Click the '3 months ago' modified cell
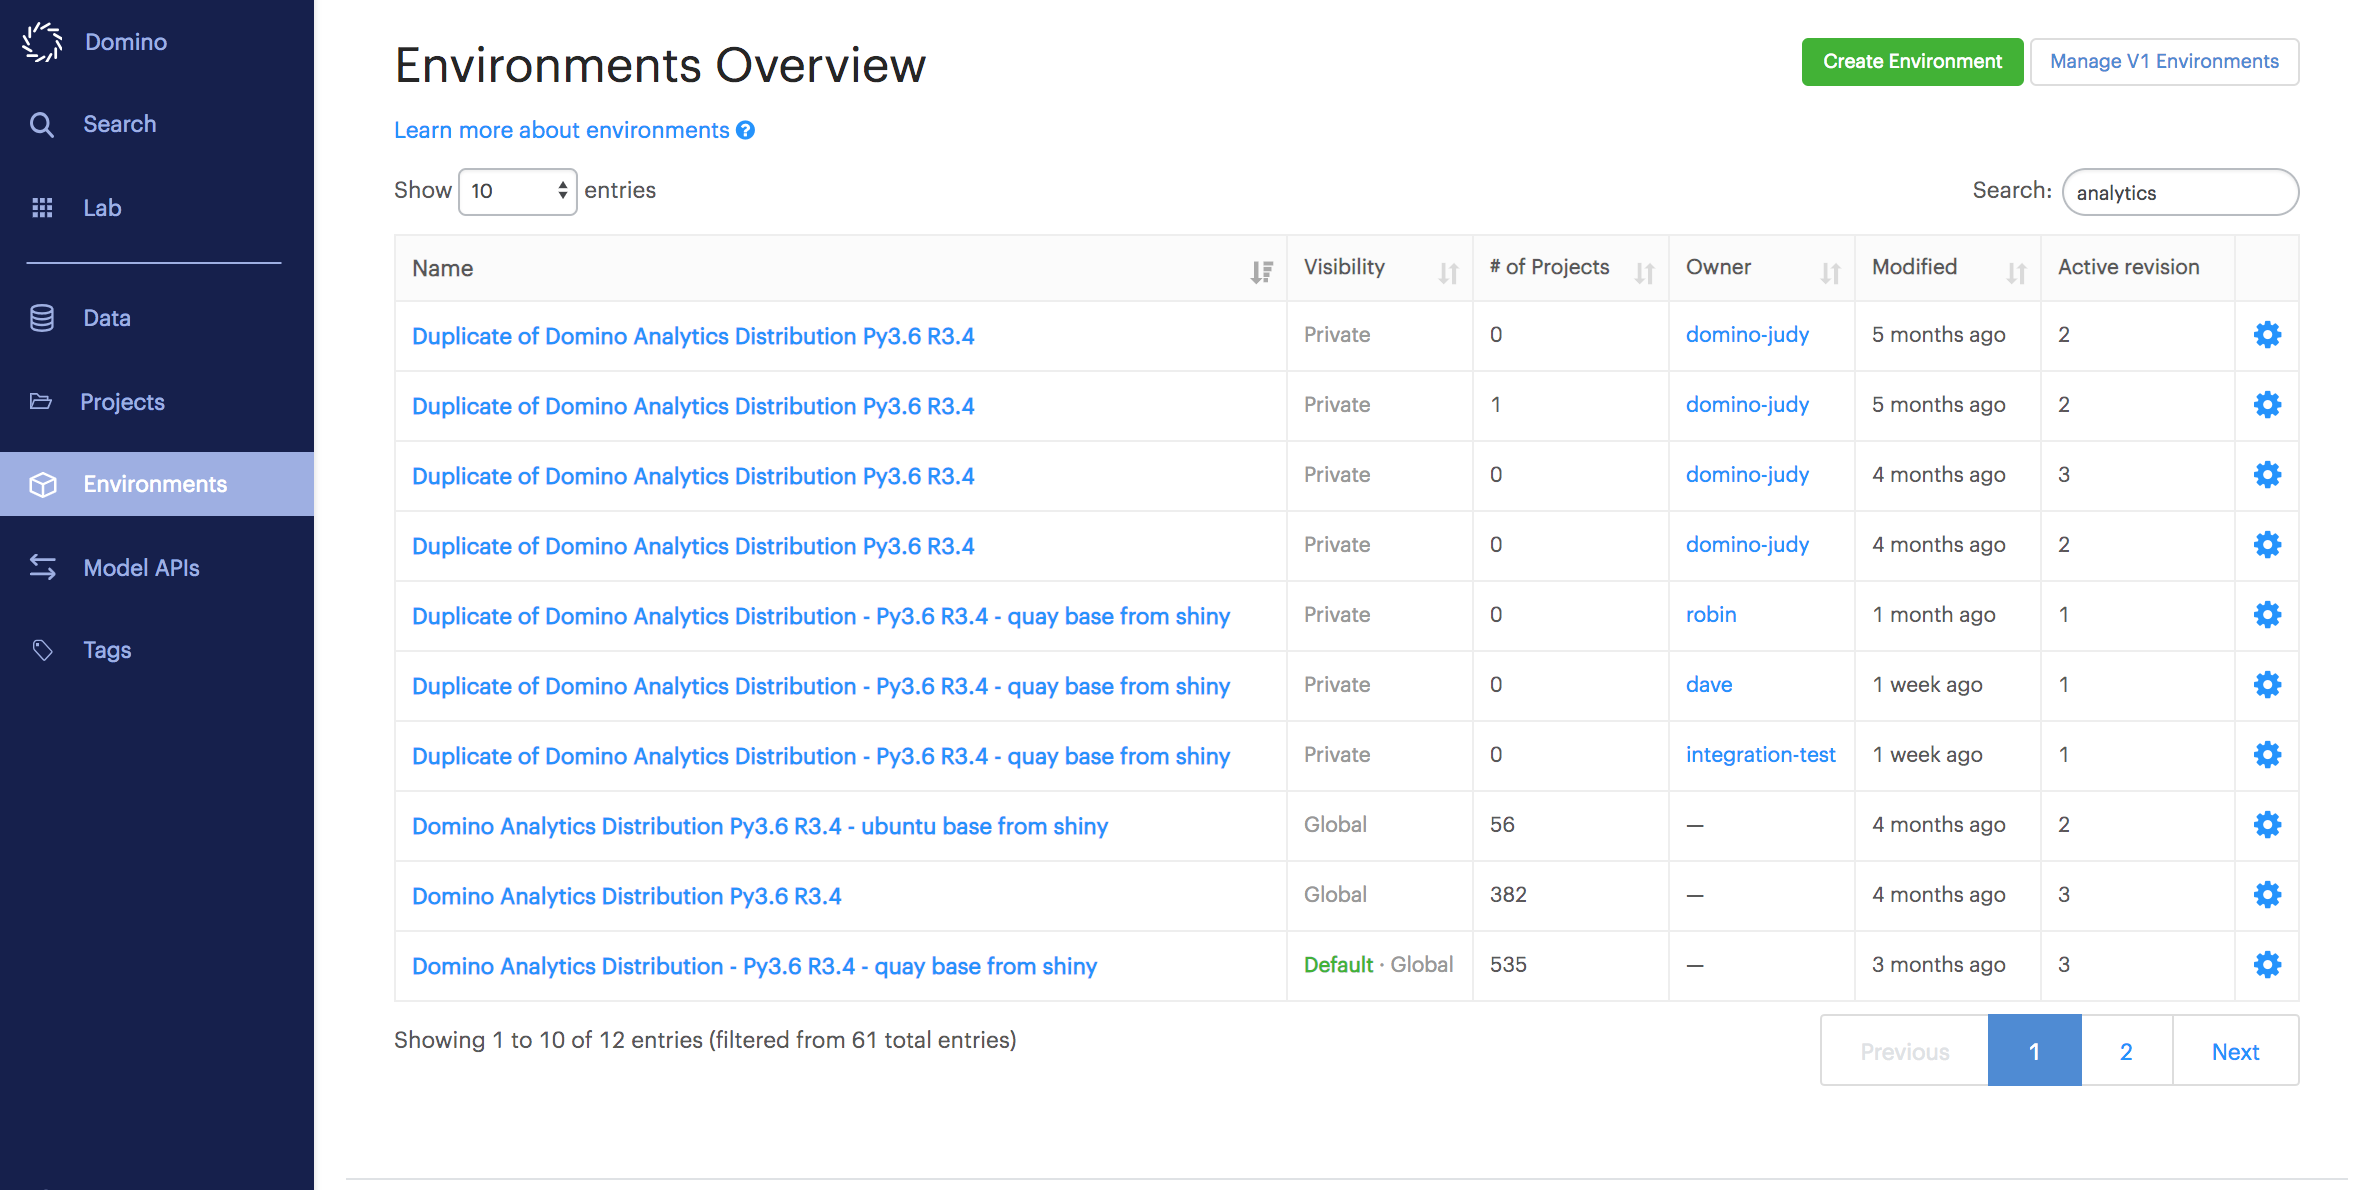Viewport: 2362px width, 1190px height. 1938,965
